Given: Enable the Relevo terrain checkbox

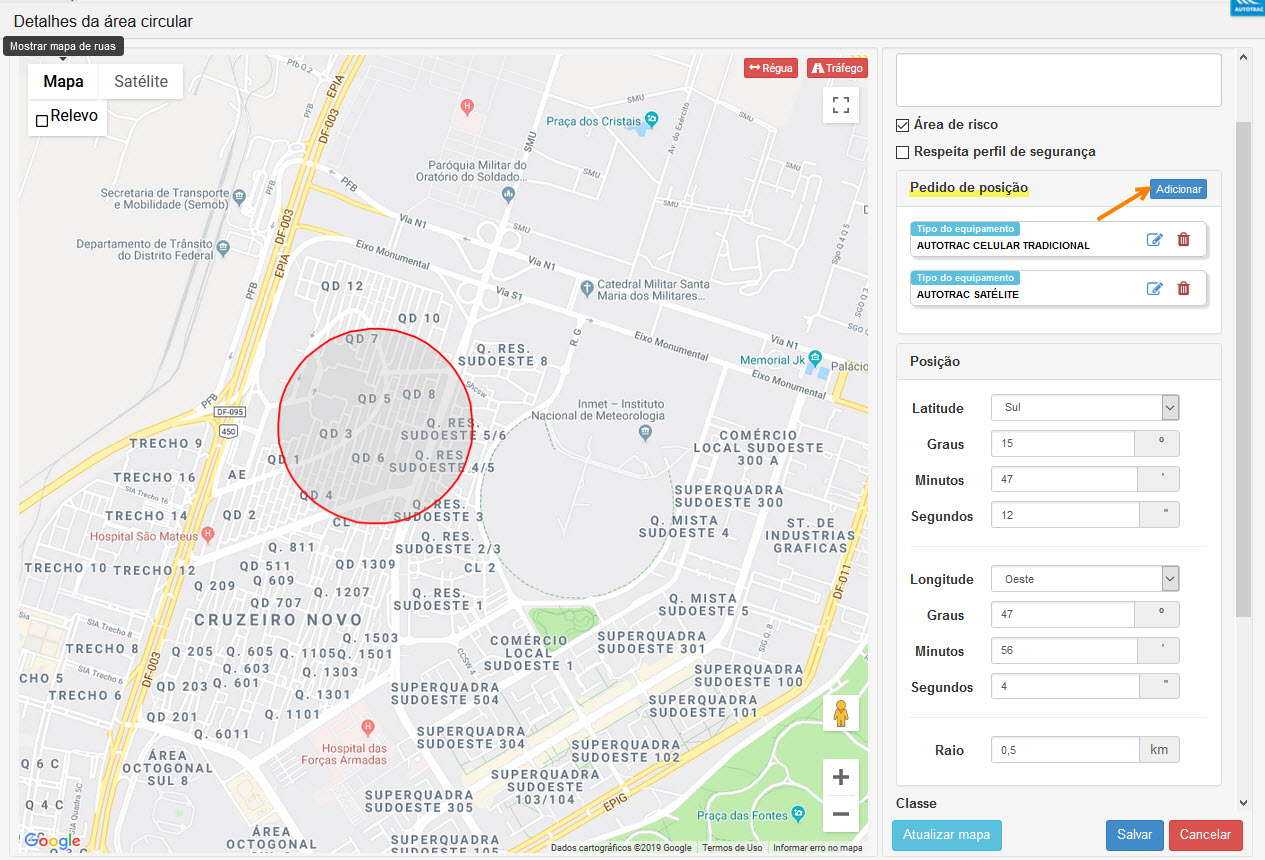Looking at the screenshot, I should click(42, 121).
